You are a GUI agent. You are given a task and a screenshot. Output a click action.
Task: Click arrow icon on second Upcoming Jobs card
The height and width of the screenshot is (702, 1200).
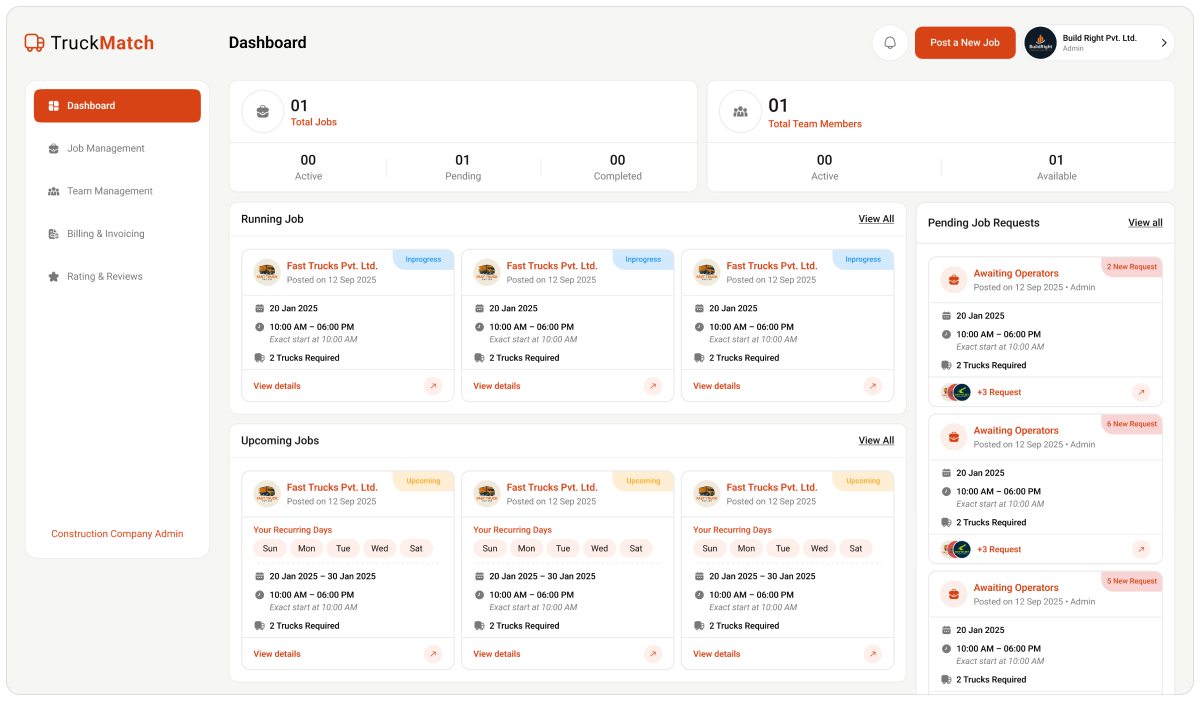pos(652,654)
